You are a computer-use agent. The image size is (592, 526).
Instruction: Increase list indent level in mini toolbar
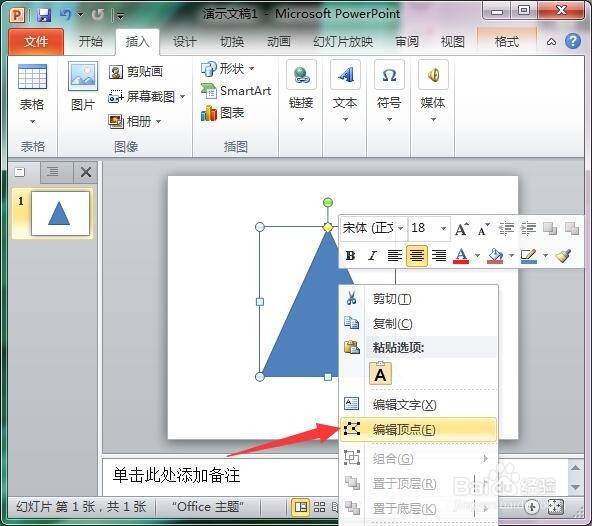click(x=528, y=228)
